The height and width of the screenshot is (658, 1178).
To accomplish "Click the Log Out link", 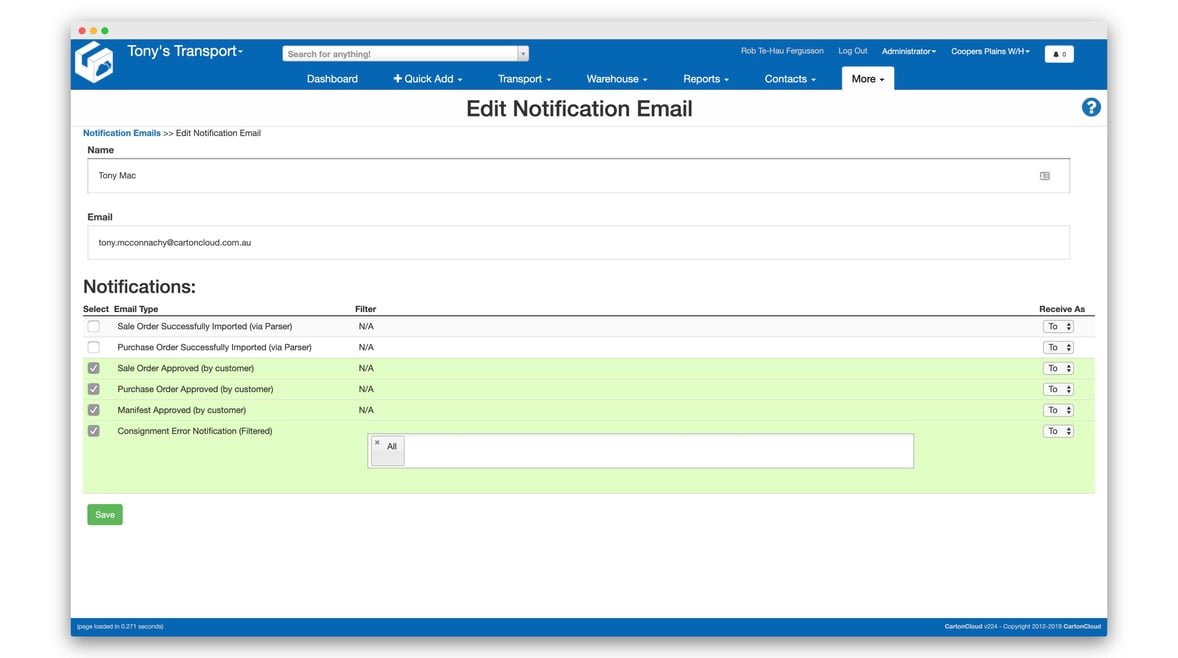I will point(852,50).
